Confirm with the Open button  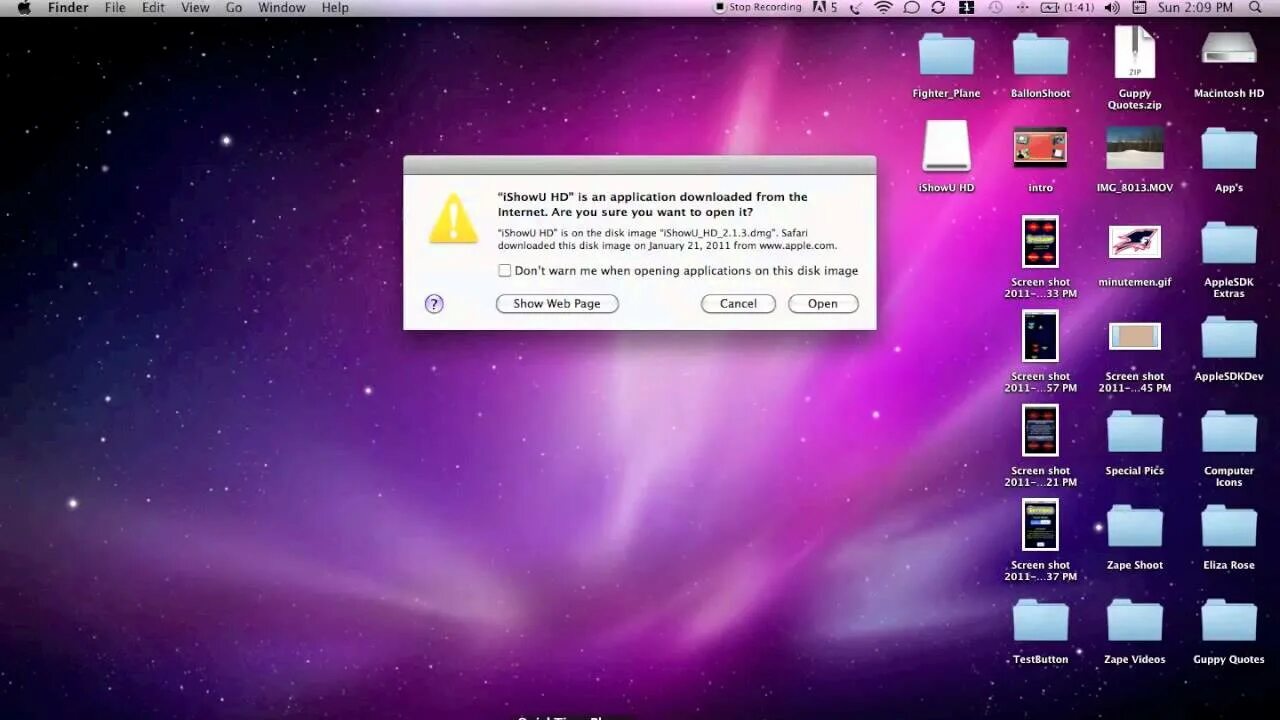coord(823,304)
